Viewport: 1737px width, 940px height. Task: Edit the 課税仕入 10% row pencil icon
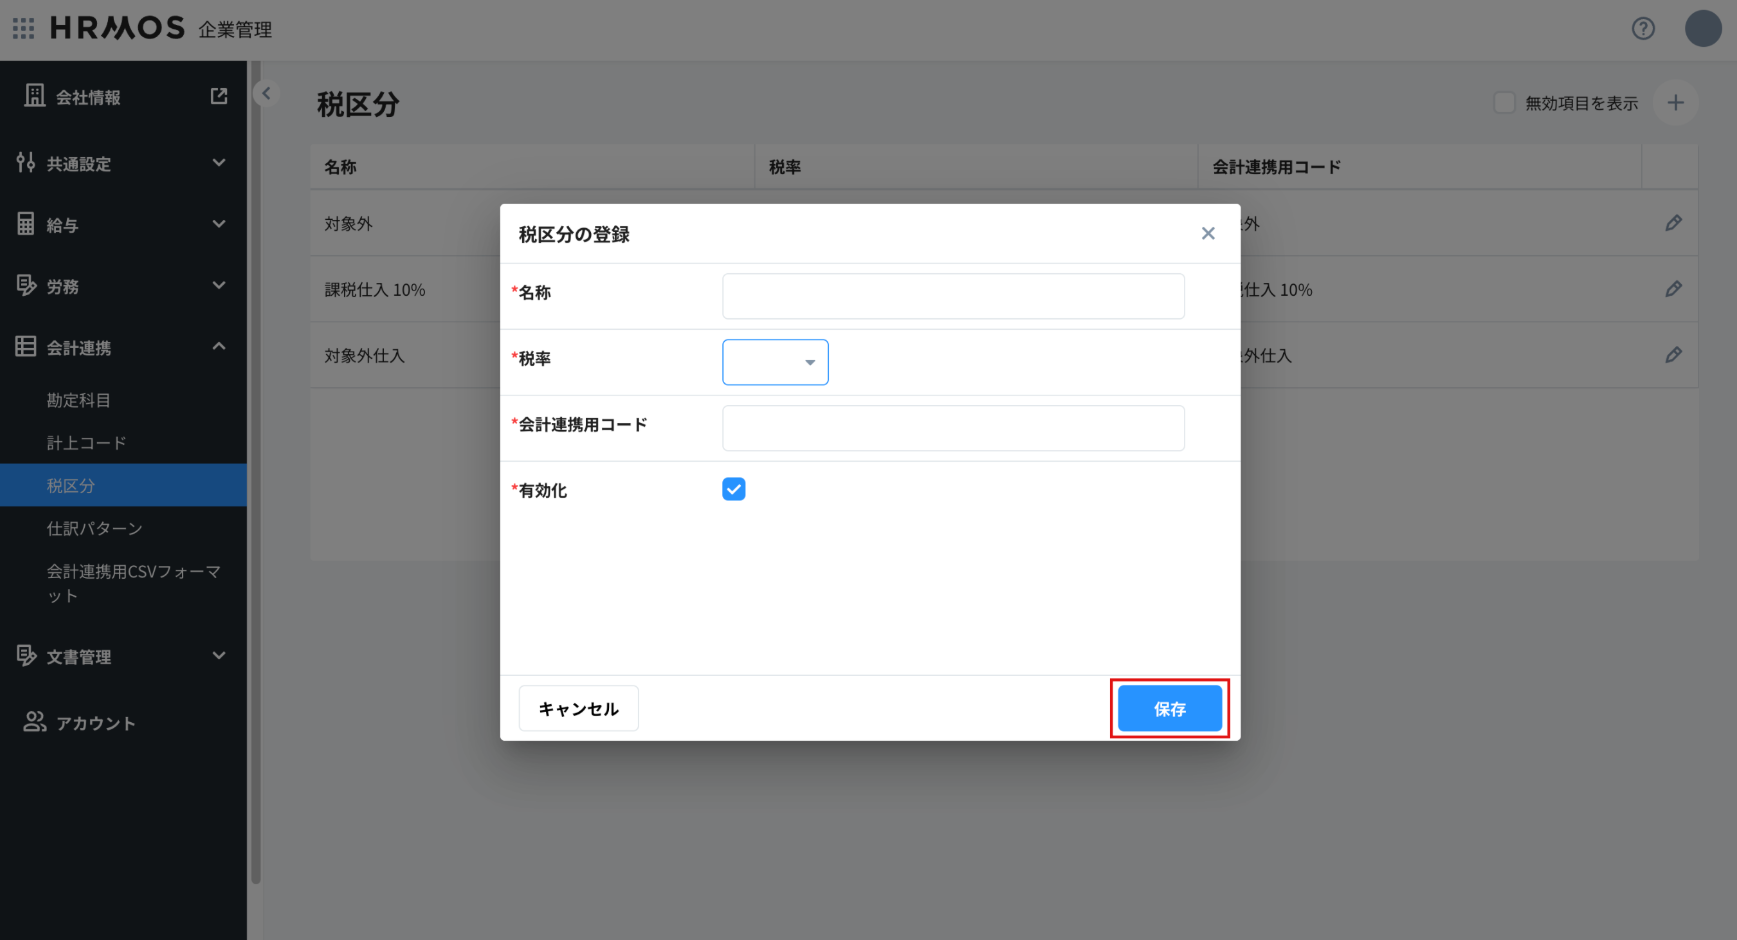coord(1673,289)
